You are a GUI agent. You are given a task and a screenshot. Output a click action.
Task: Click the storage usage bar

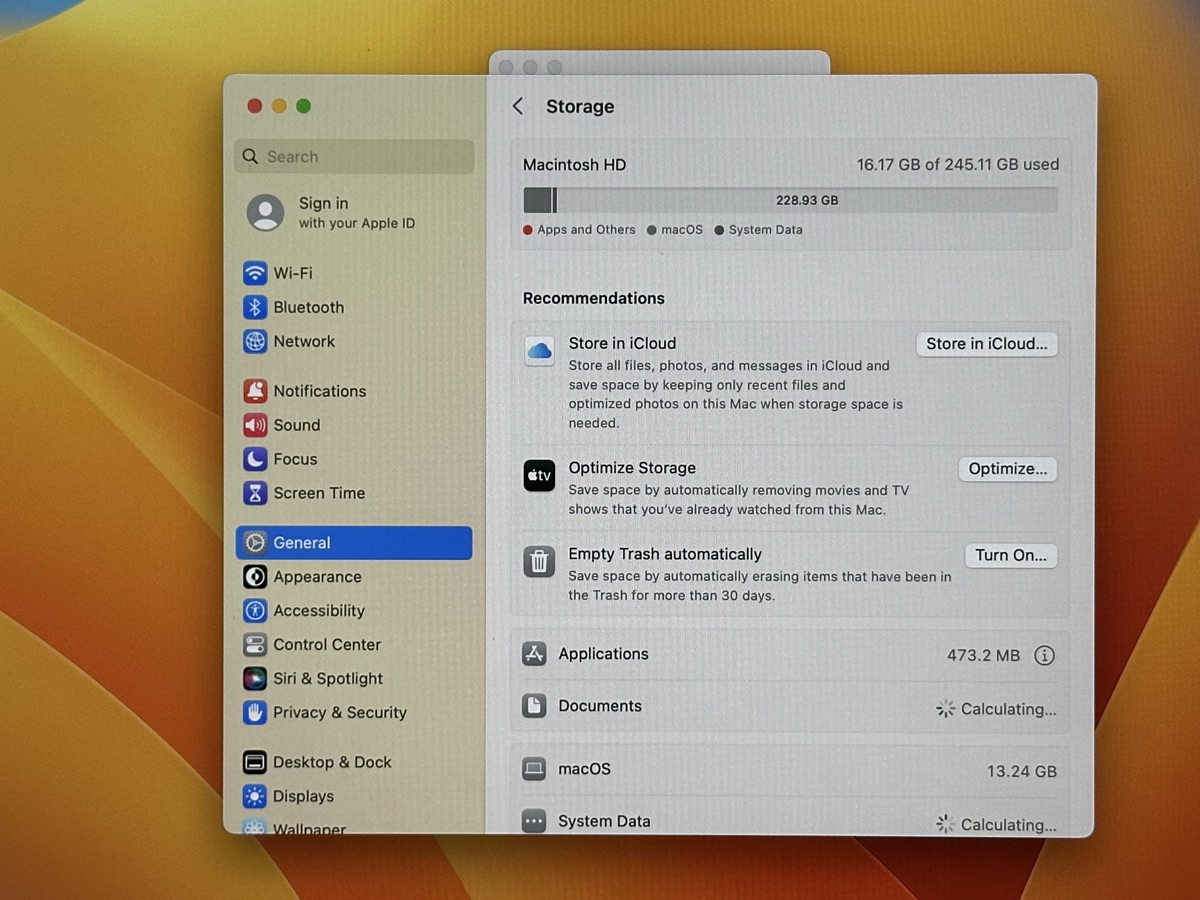click(x=790, y=200)
